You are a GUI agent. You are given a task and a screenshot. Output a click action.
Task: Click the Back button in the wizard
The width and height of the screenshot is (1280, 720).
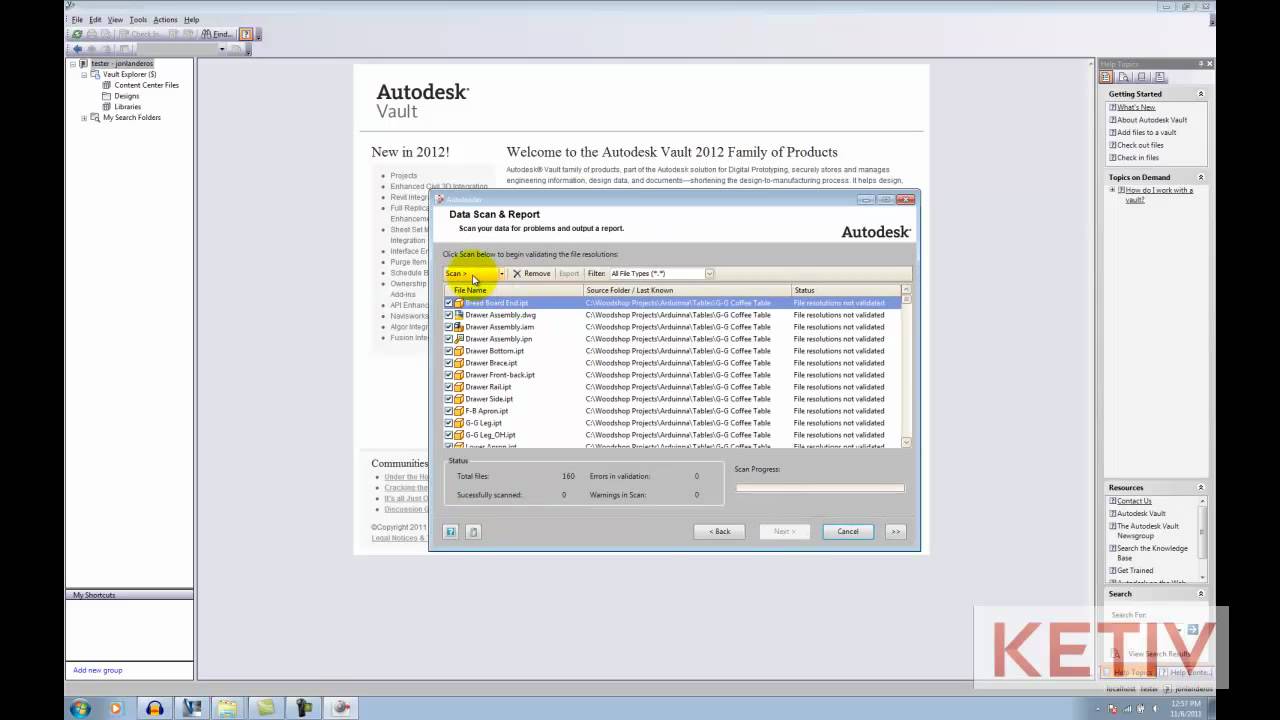719,531
